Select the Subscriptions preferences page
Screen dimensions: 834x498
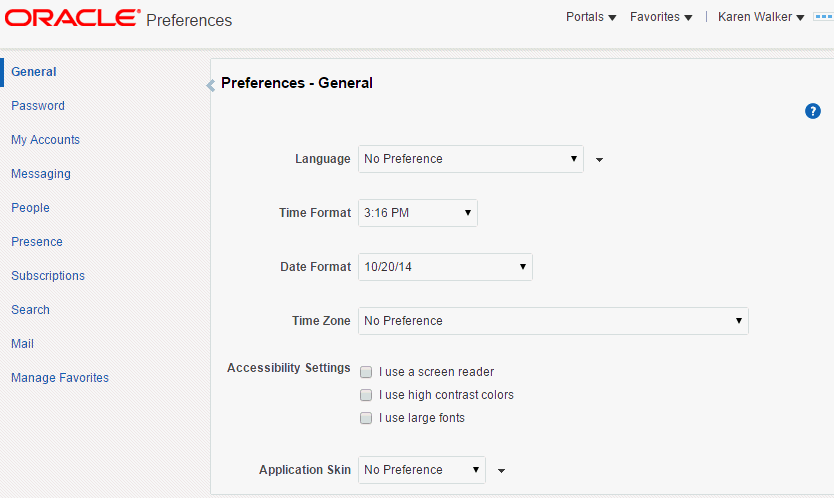(x=48, y=276)
